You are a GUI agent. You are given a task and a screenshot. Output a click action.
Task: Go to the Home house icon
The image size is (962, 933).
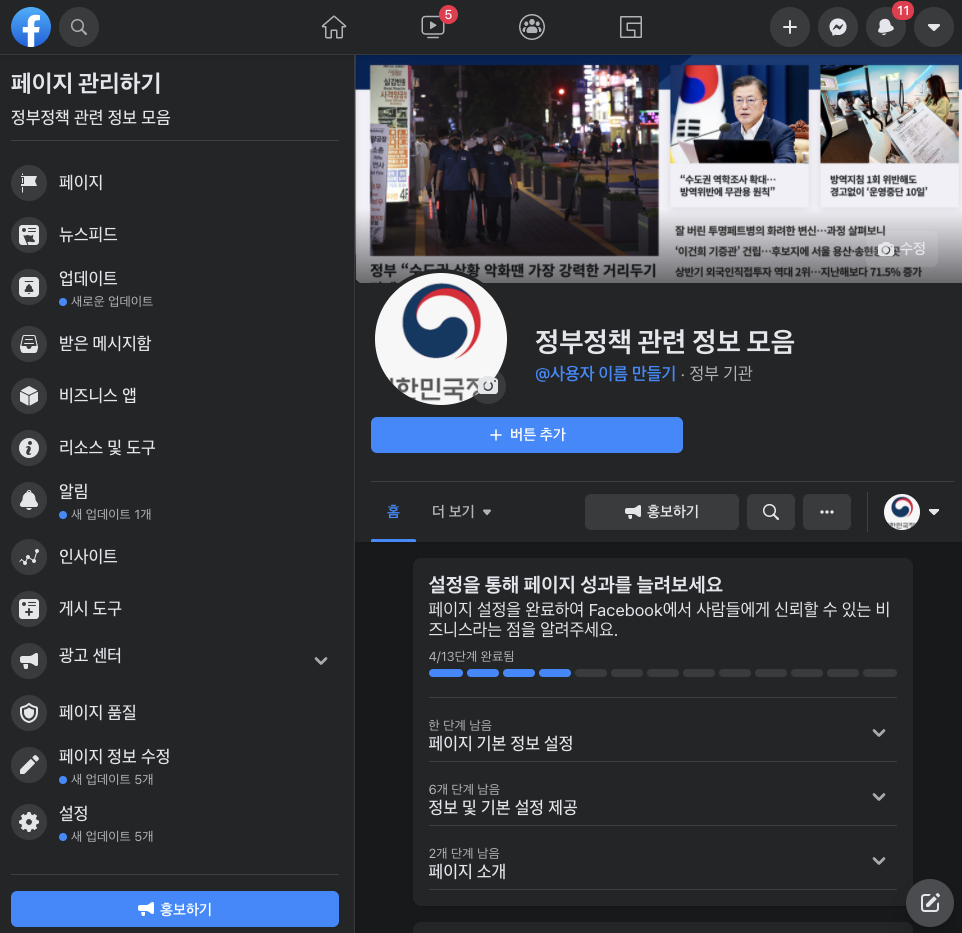click(334, 27)
